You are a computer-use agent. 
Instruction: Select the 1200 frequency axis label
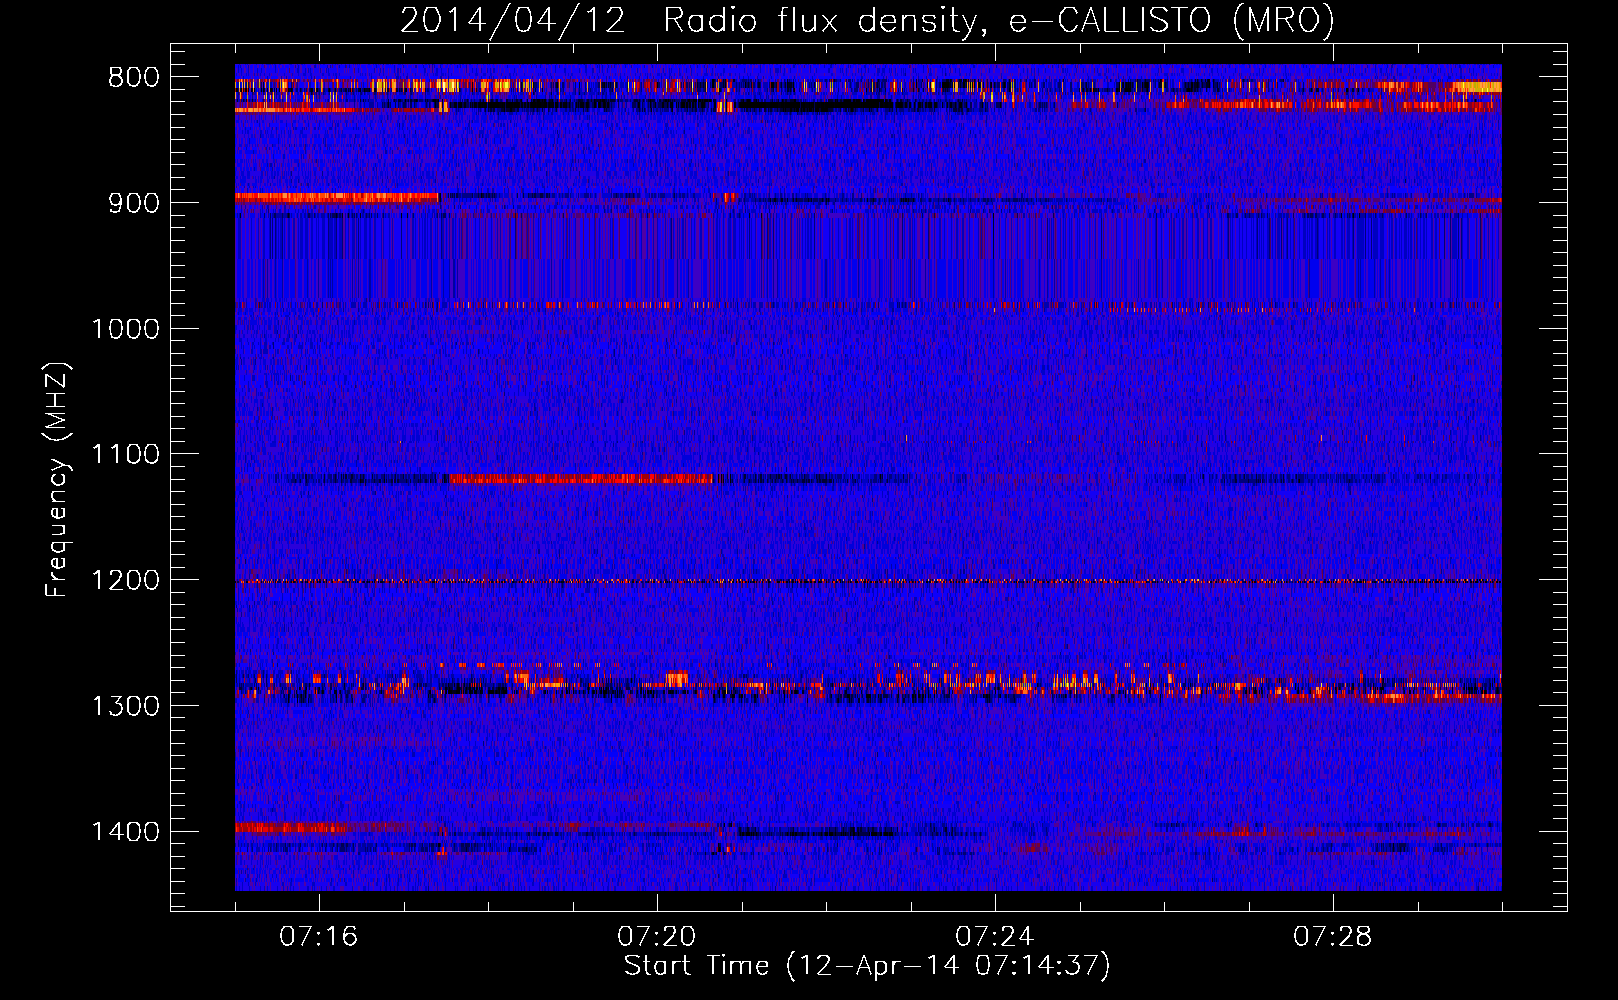[125, 581]
